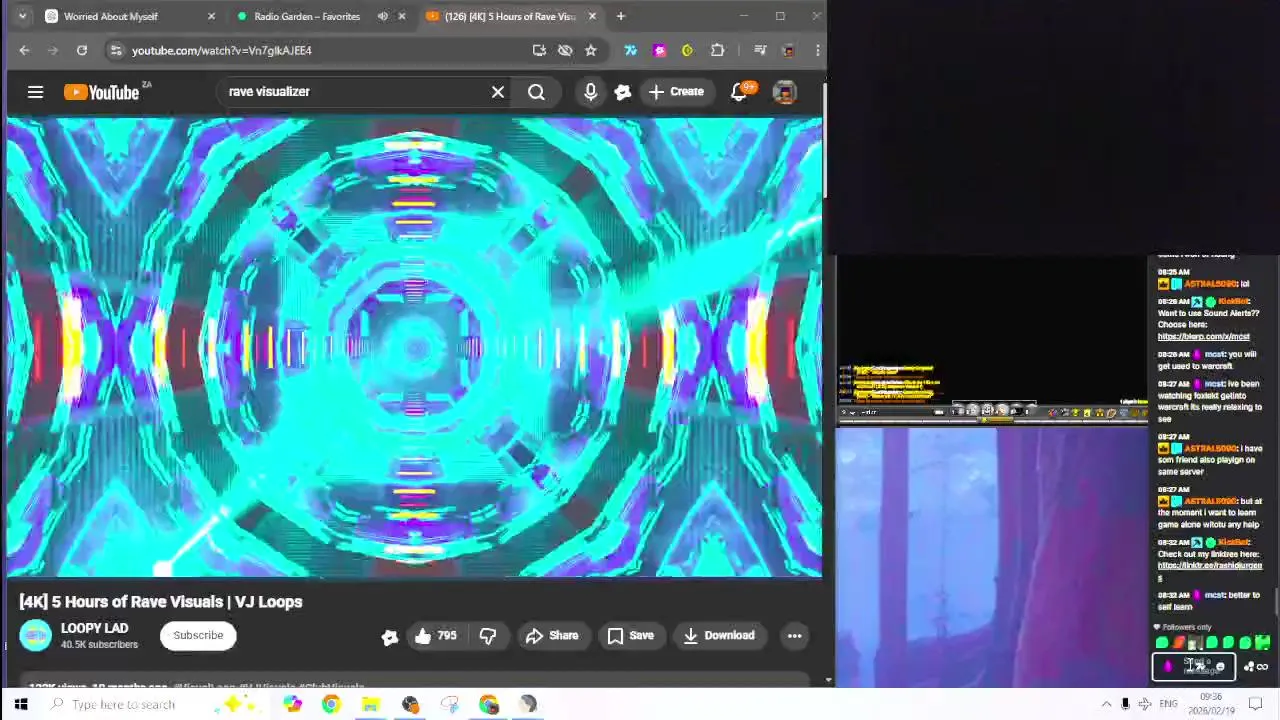Open the emote picker in chat box
1280x720 pixels.
(x=1220, y=667)
